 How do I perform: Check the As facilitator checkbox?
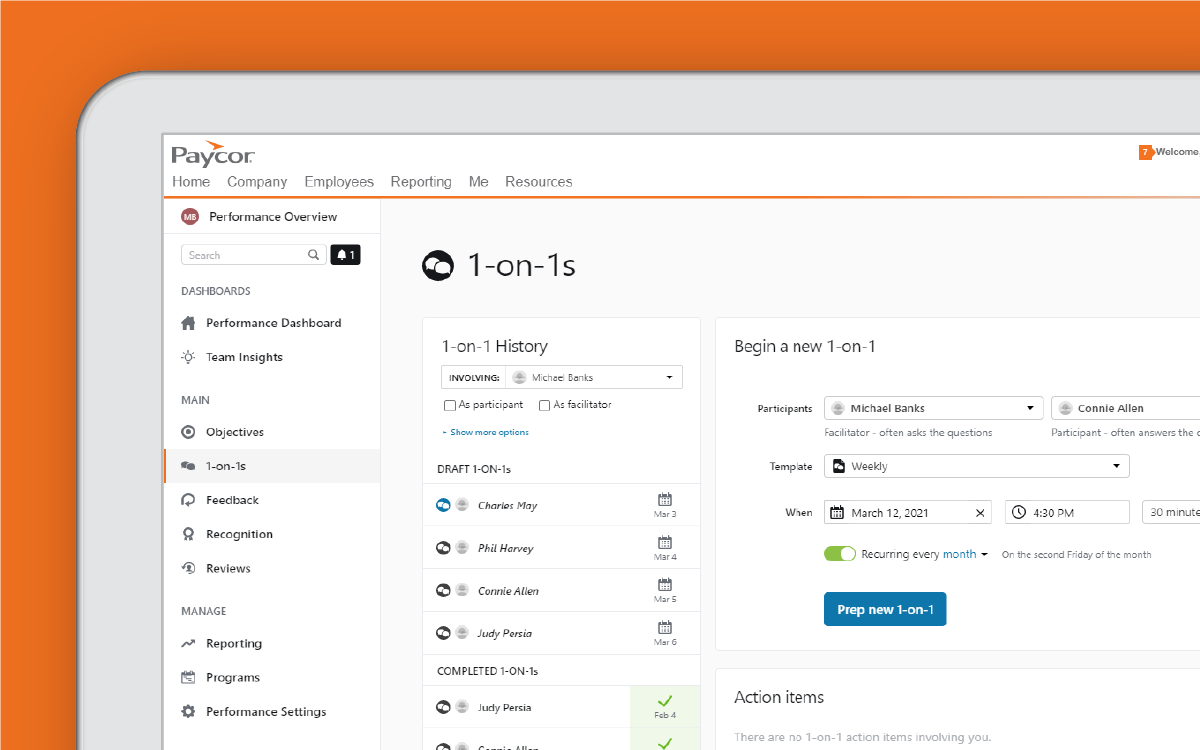(545, 405)
